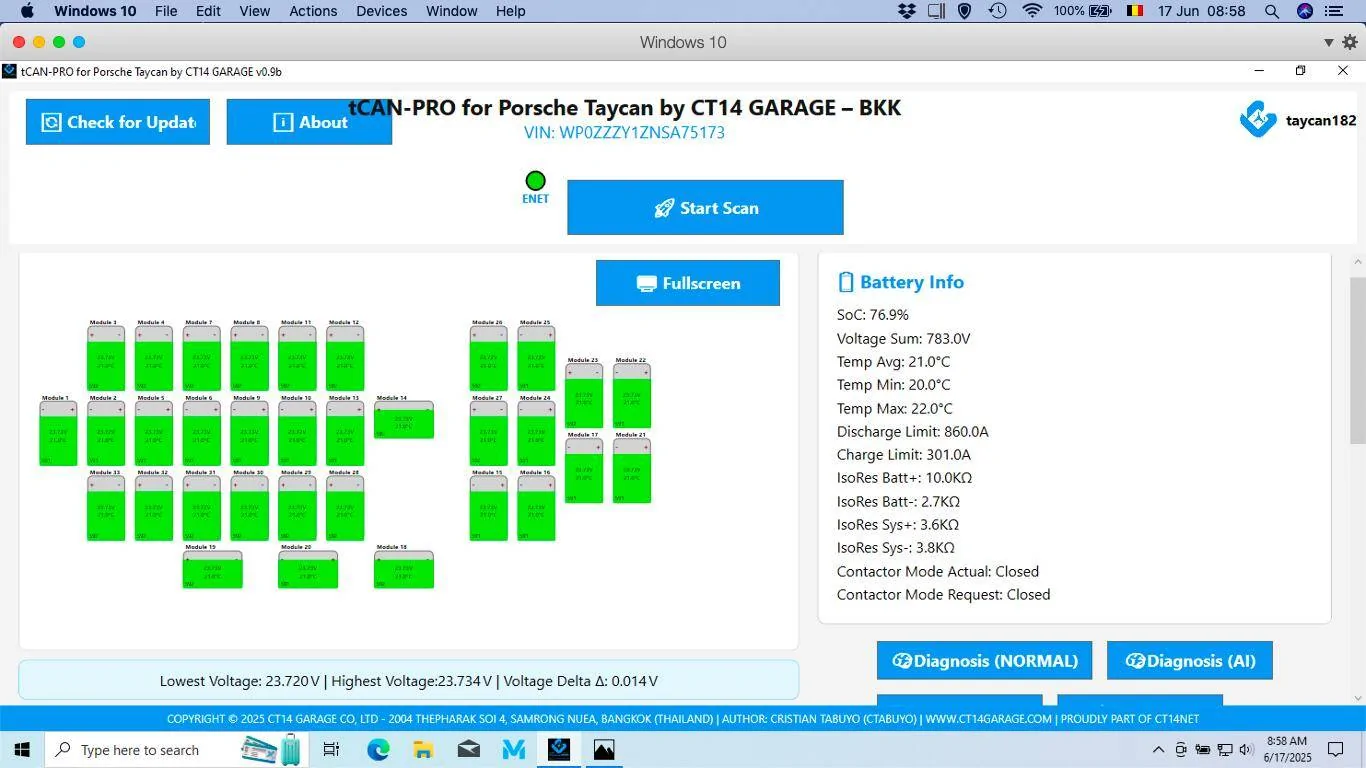The image size is (1366, 768).
Task: Select Module 20 battery cell
Action: tap(308, 570)
